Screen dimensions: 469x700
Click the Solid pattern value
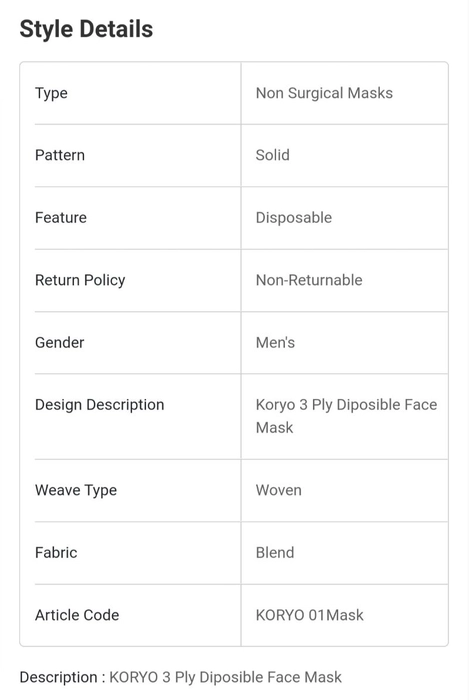[272, 155]
